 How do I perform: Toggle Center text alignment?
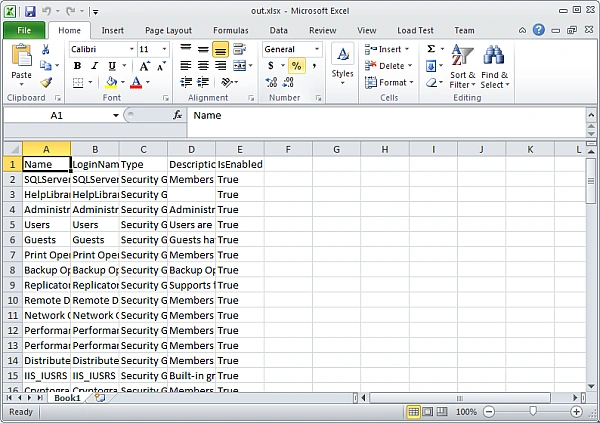click(x=203, y=66)
